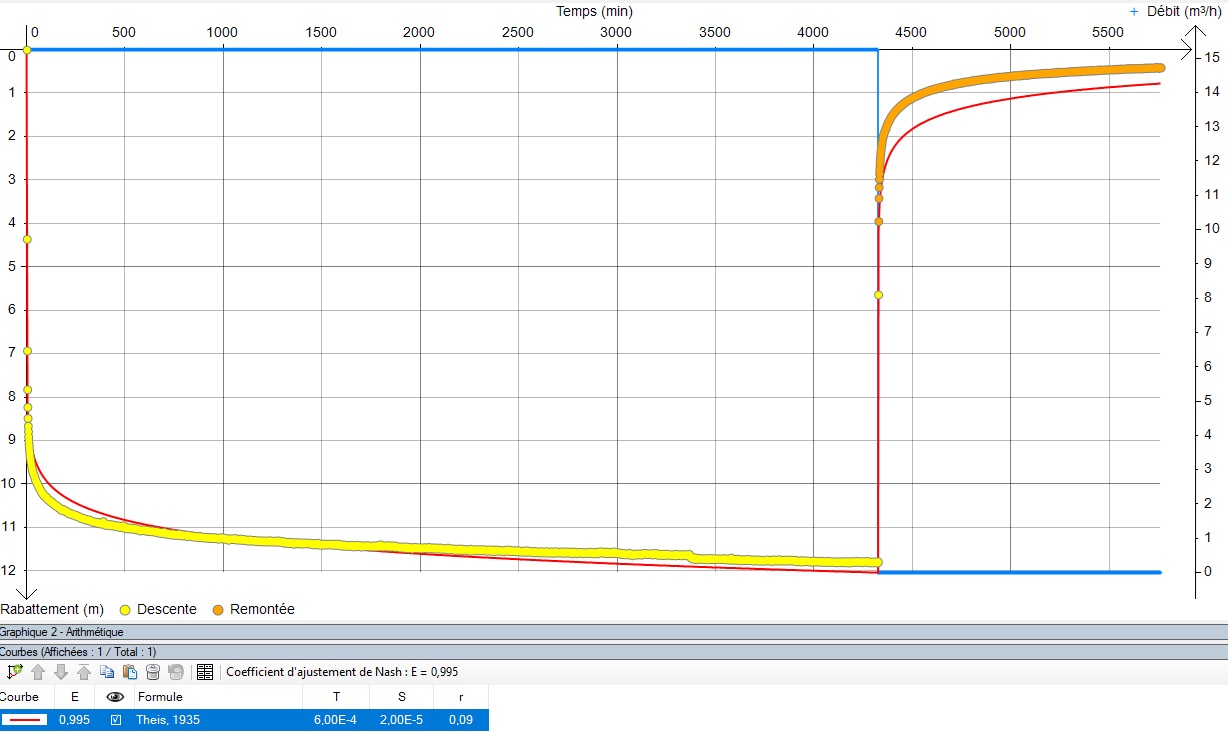Click the delete all curves icon
This screenshot has height=732, width=1228.
(x=176, y=672)
